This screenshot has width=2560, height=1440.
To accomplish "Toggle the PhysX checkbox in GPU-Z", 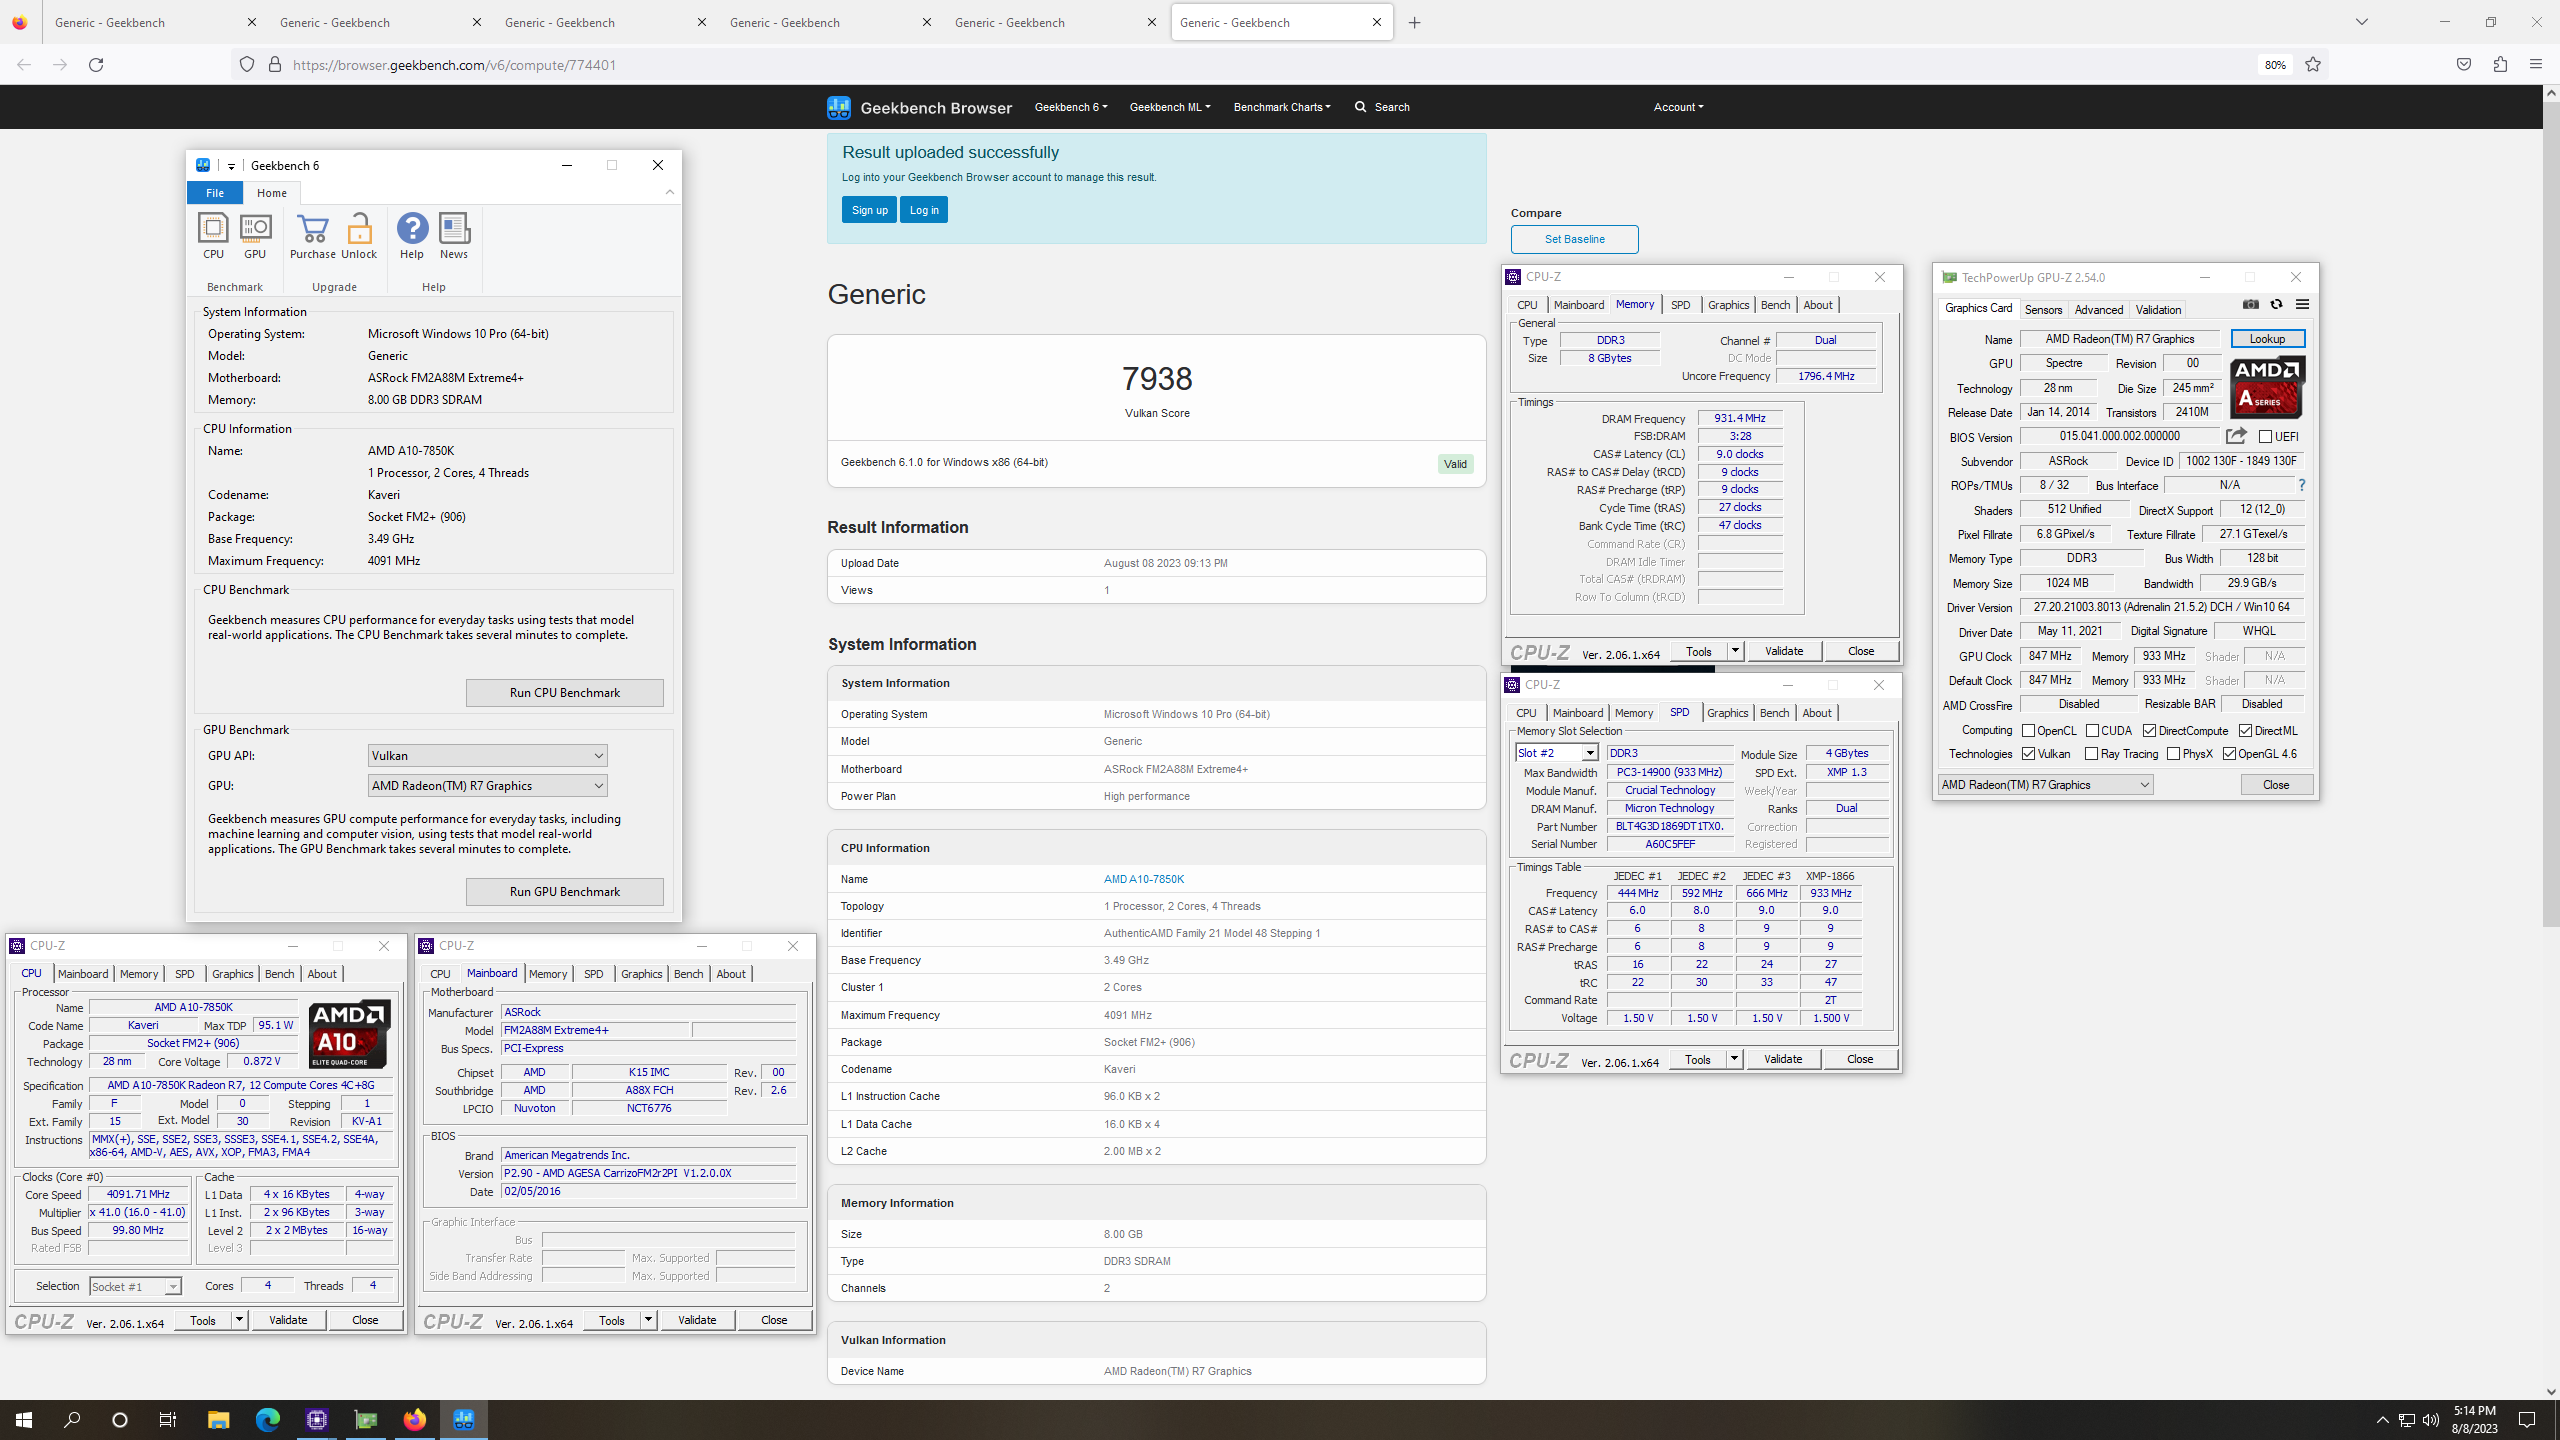I will (x=2174, y=754).
